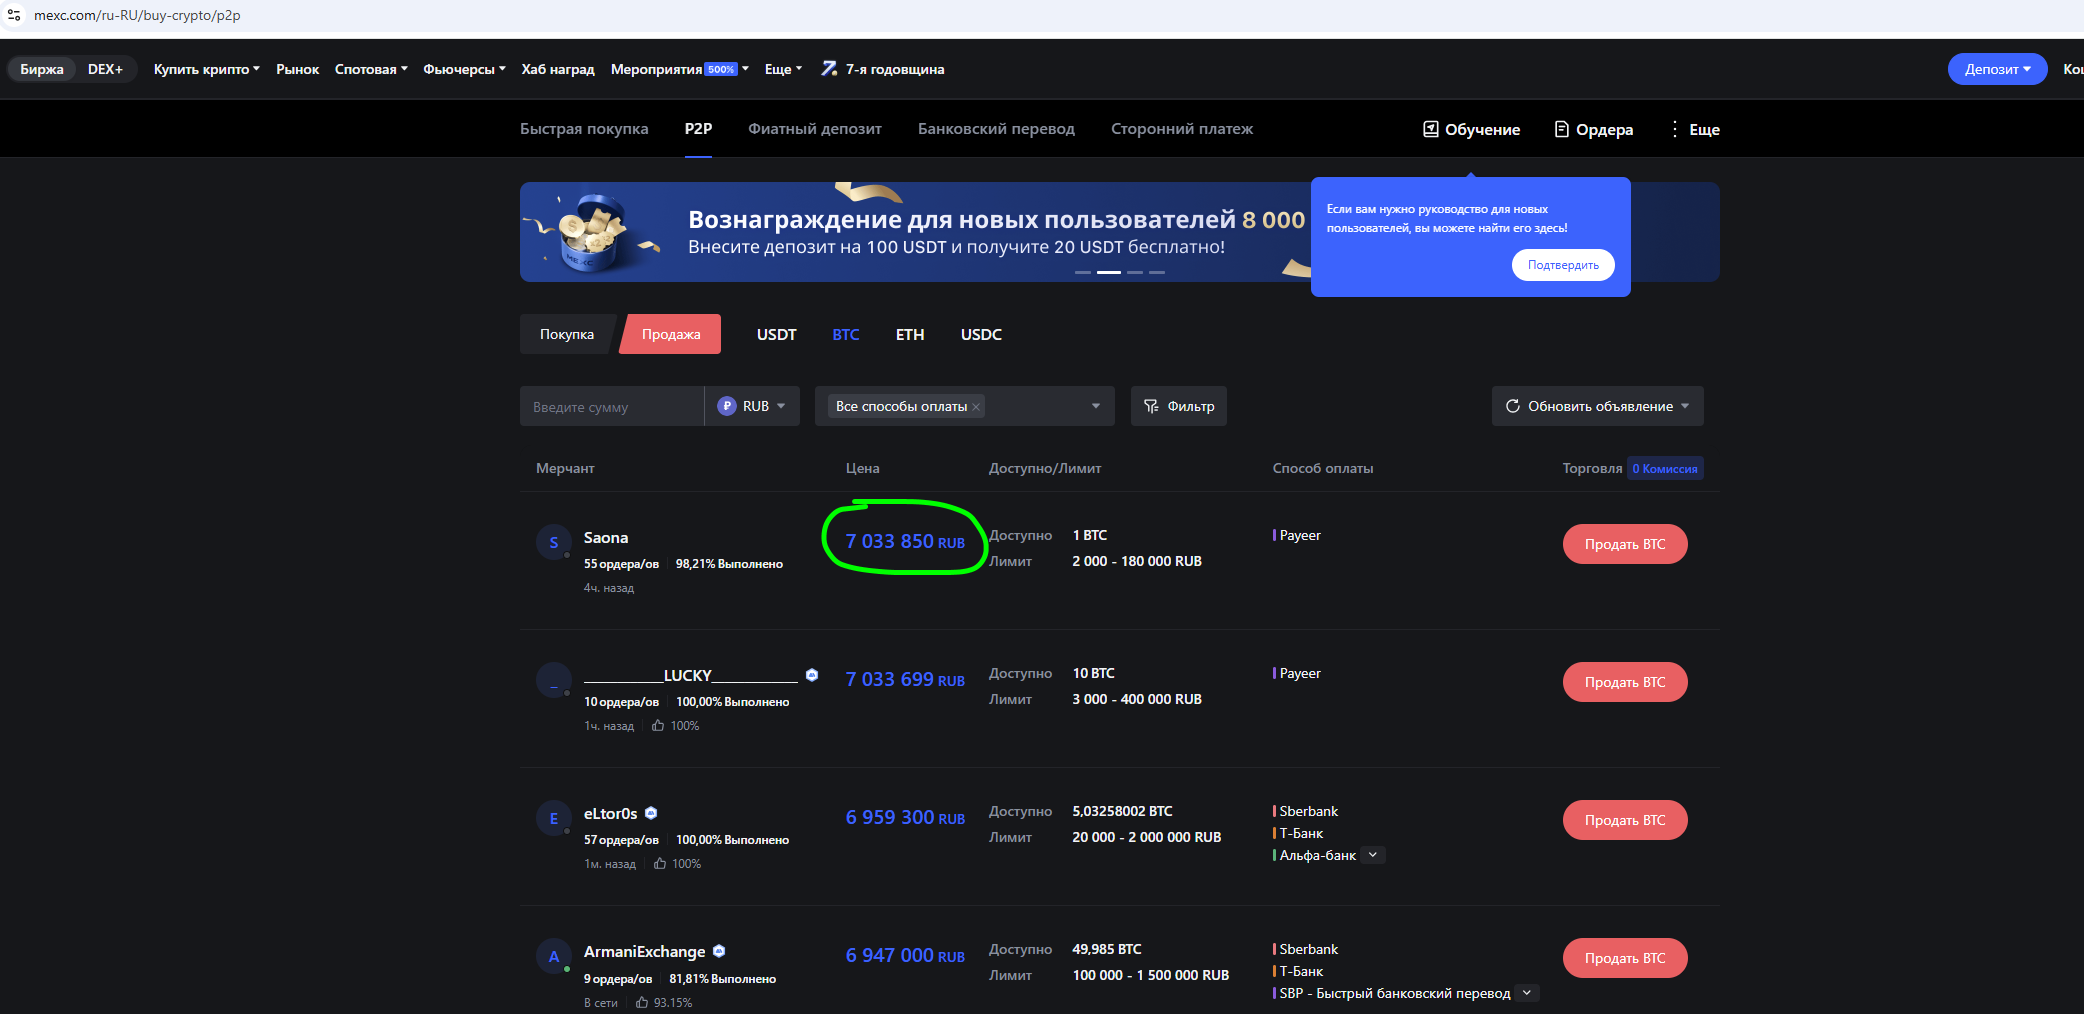Click the Фильтр funnel button
Screen dimensions: 2084x1014
(1179, 406)
